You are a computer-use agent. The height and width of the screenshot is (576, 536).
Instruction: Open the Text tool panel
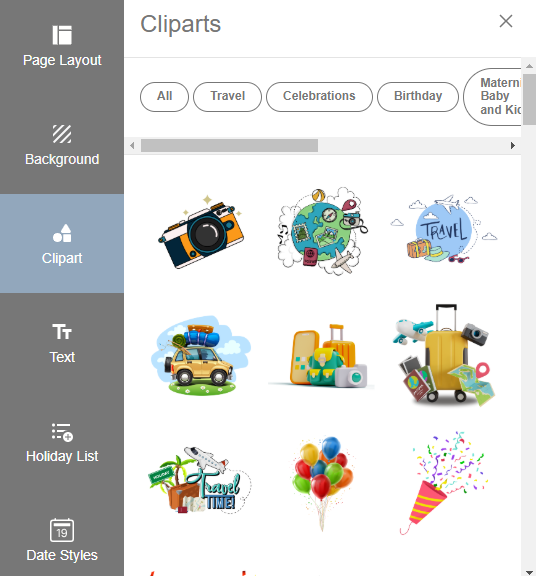pos(62,342)
